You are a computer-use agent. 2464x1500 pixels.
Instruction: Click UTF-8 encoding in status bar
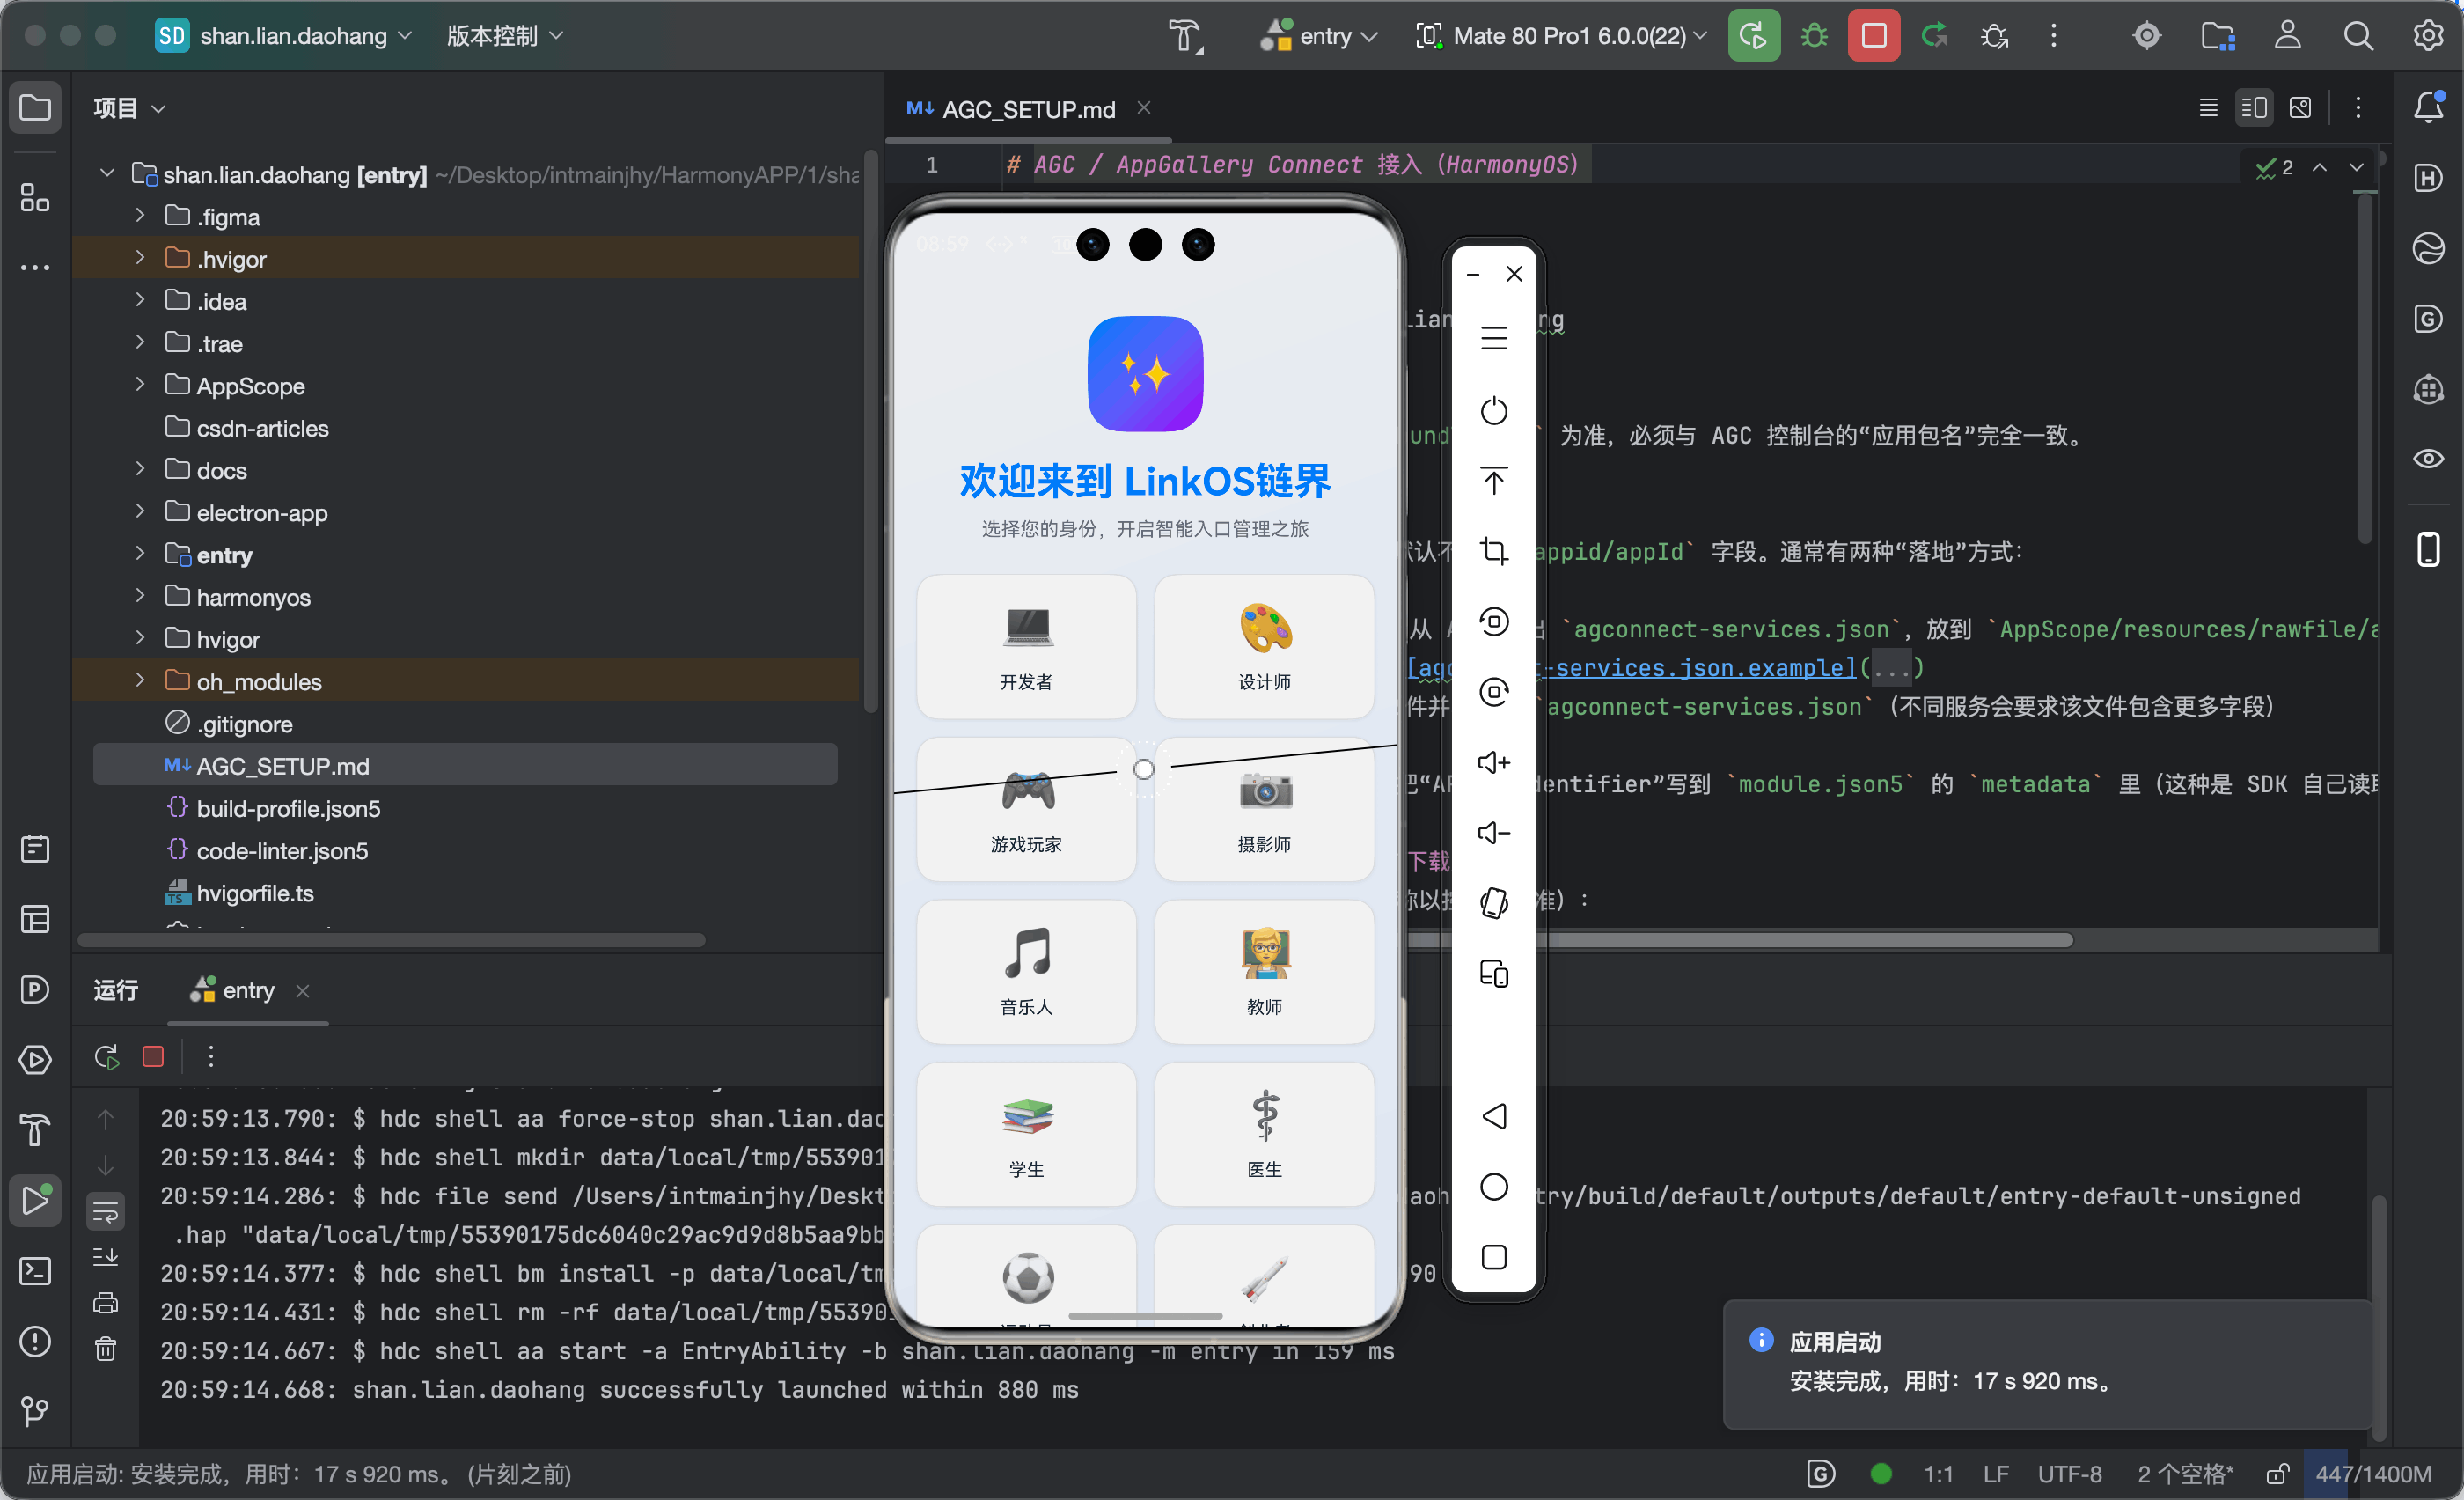click(x=2069, y=1474)
